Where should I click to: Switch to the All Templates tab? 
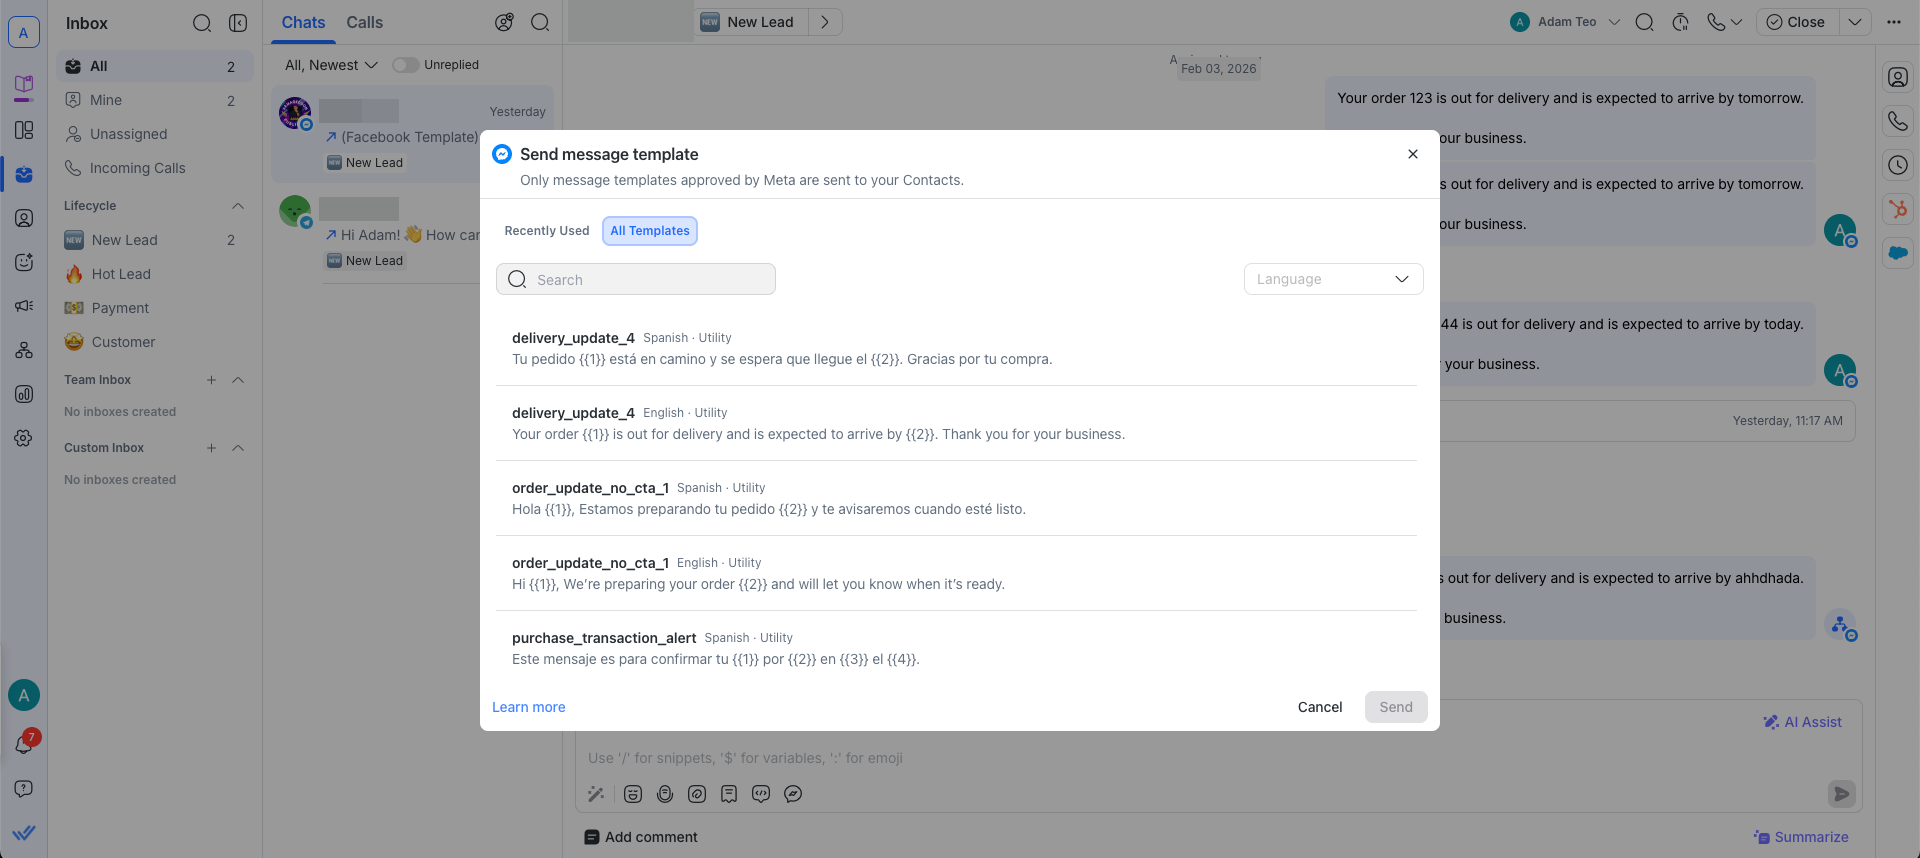coord(649,231)
